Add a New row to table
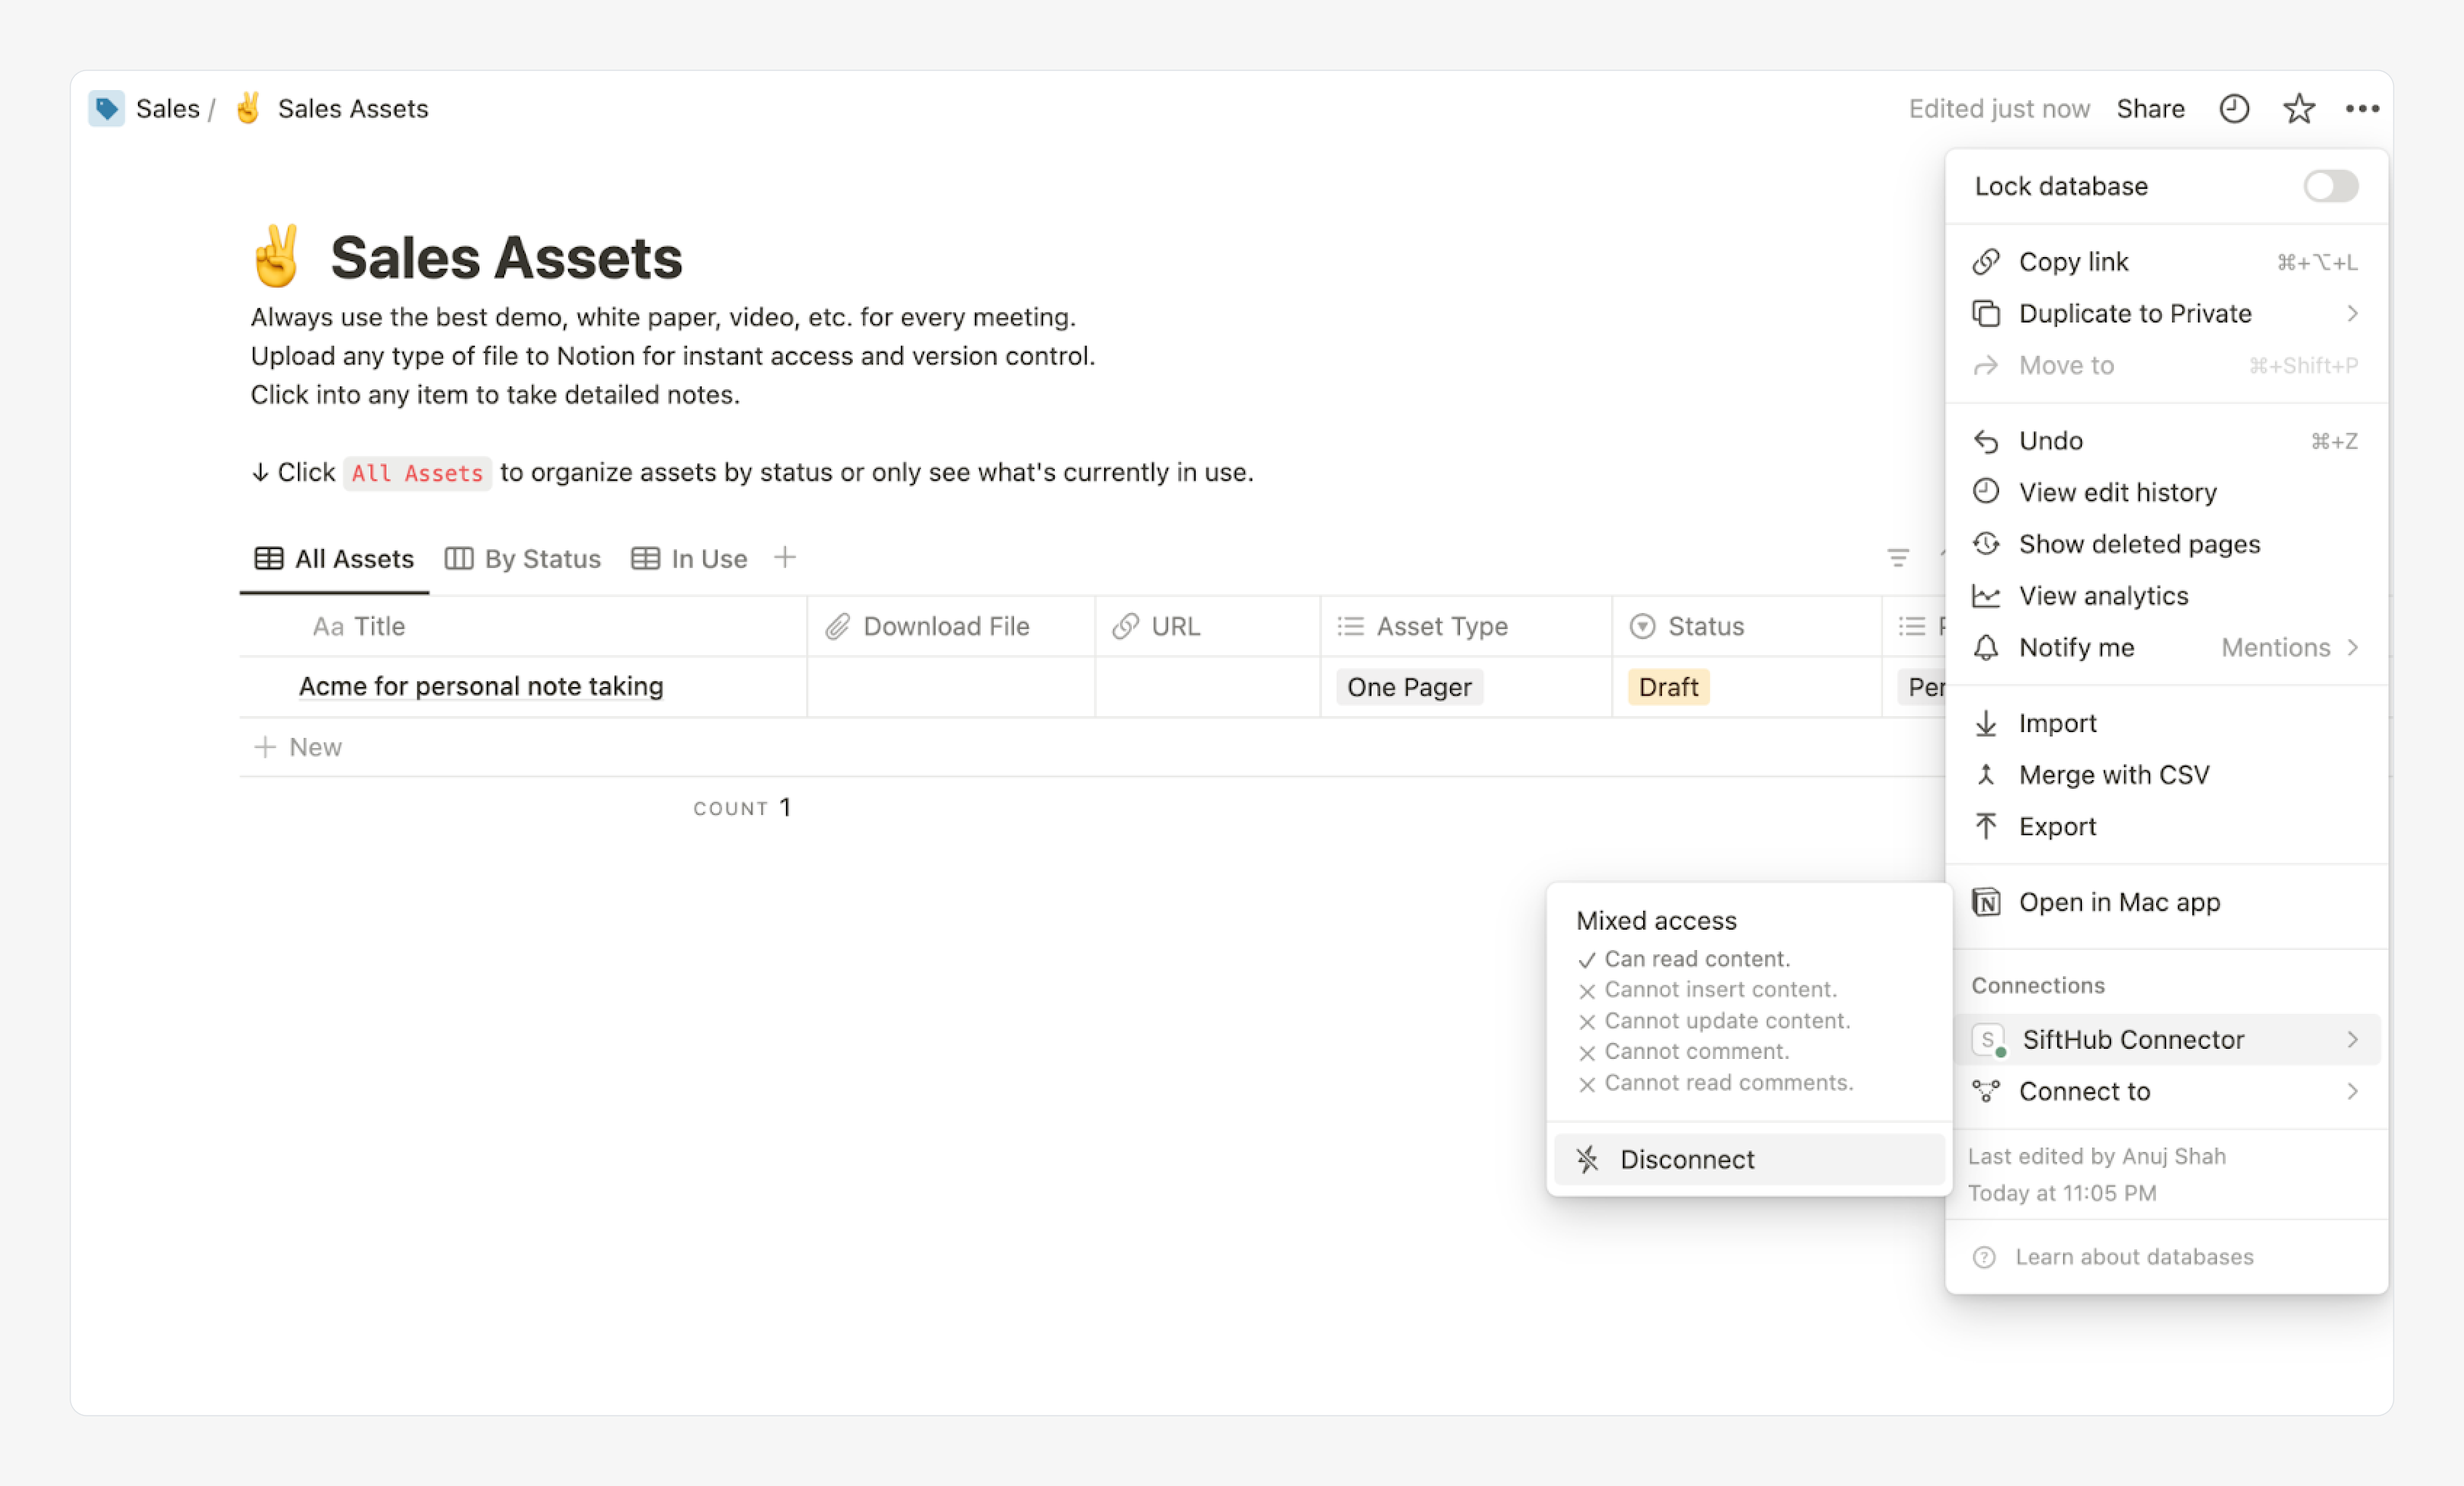This screenshot has width=2464, height=1486. [299, 747]
